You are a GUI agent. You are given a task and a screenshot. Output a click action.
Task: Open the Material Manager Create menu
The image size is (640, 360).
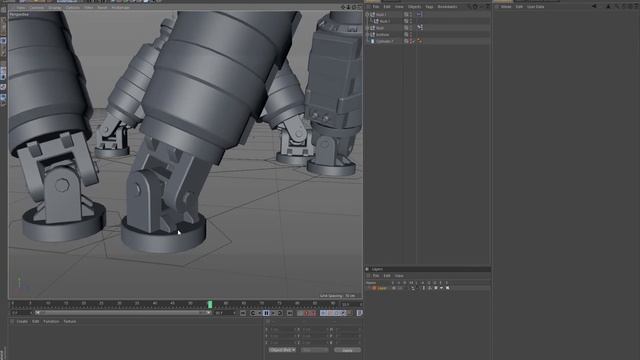coord(22,321)
